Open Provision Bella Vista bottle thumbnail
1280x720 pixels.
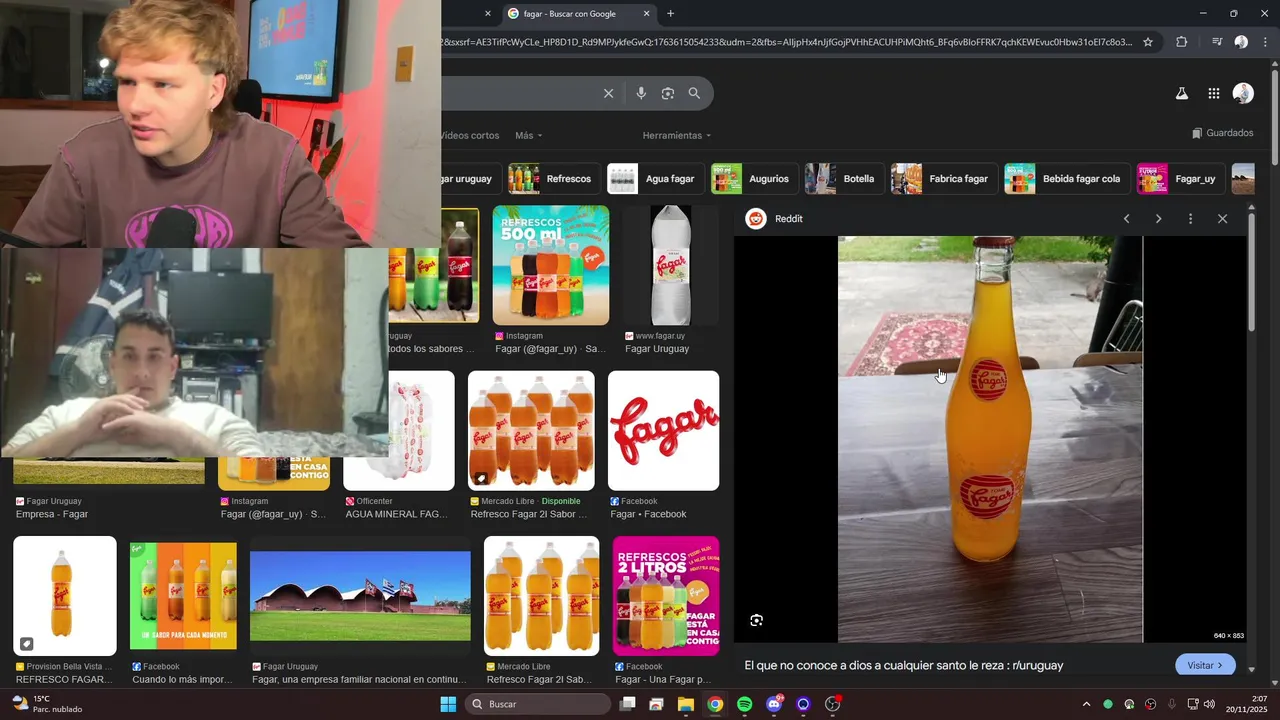pyautogui.click(x=65, y=596)
